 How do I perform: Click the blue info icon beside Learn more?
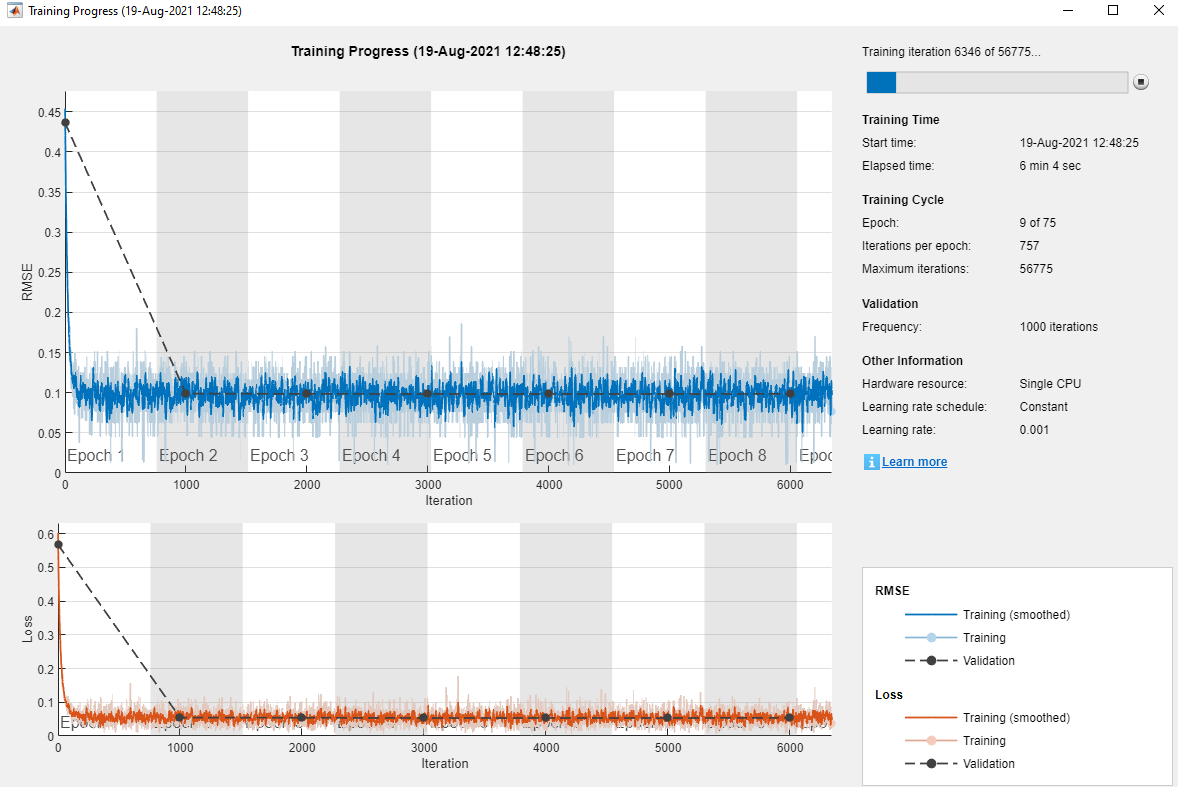[x=871, y=462]
